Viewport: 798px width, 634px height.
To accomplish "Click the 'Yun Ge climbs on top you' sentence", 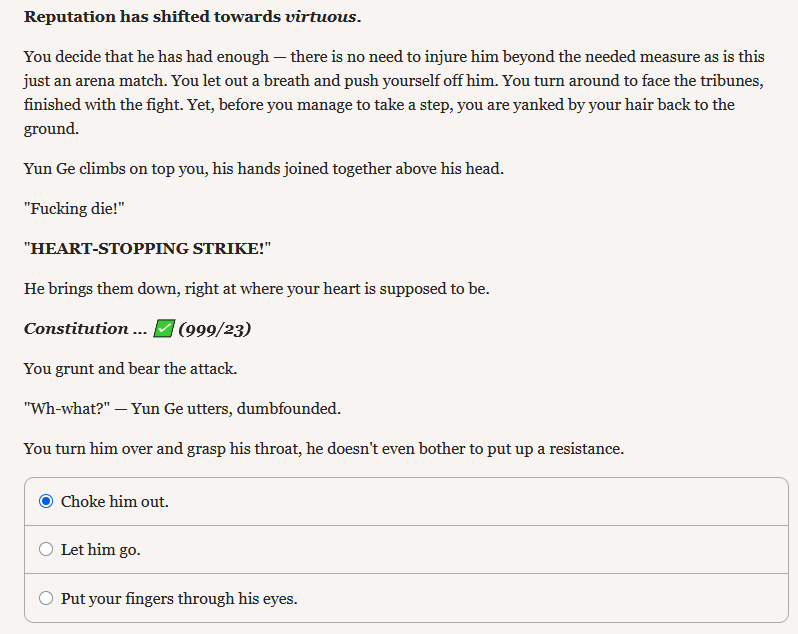I will (264, 168).
